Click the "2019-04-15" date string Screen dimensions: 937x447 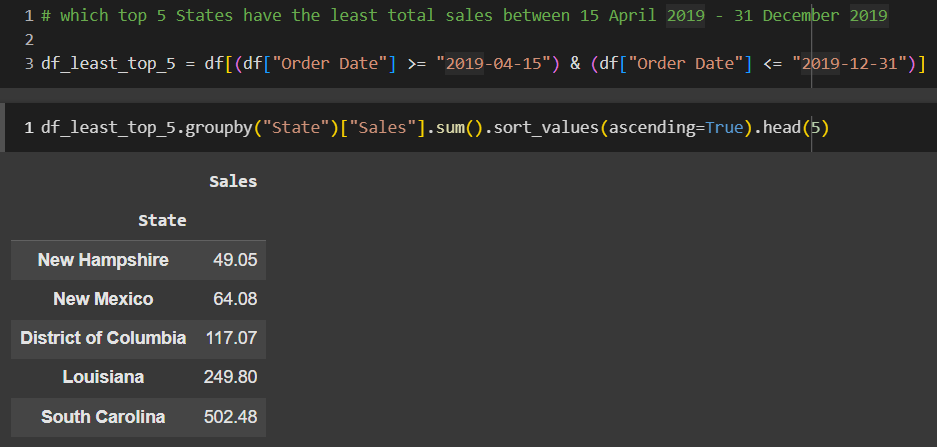496,63
